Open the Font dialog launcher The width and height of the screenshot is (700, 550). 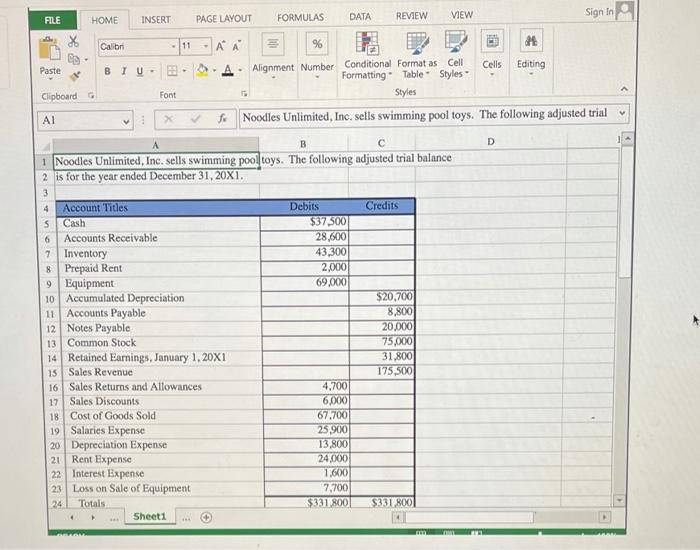coord(244,93)
